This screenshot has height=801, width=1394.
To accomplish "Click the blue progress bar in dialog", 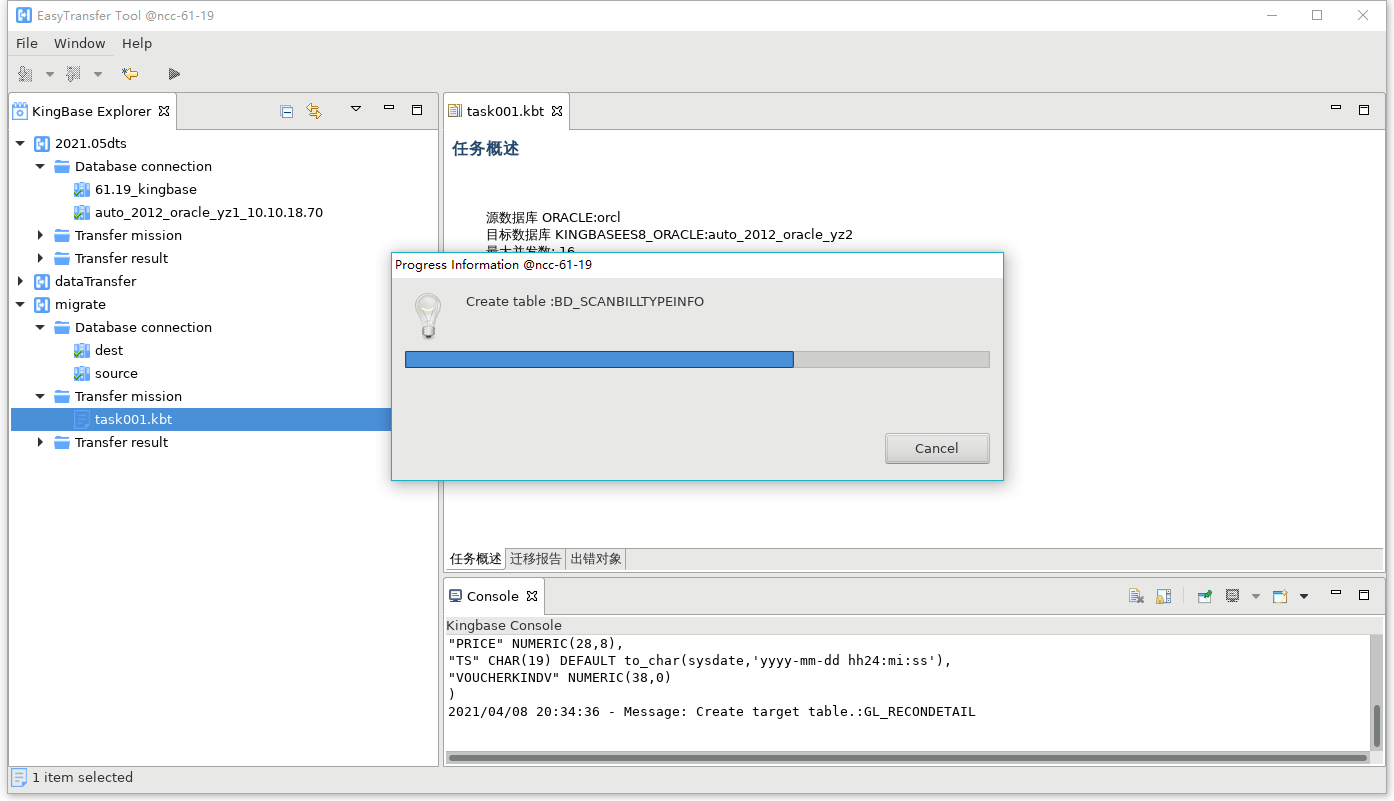I will pyautogui.click(x=599, y=359).
